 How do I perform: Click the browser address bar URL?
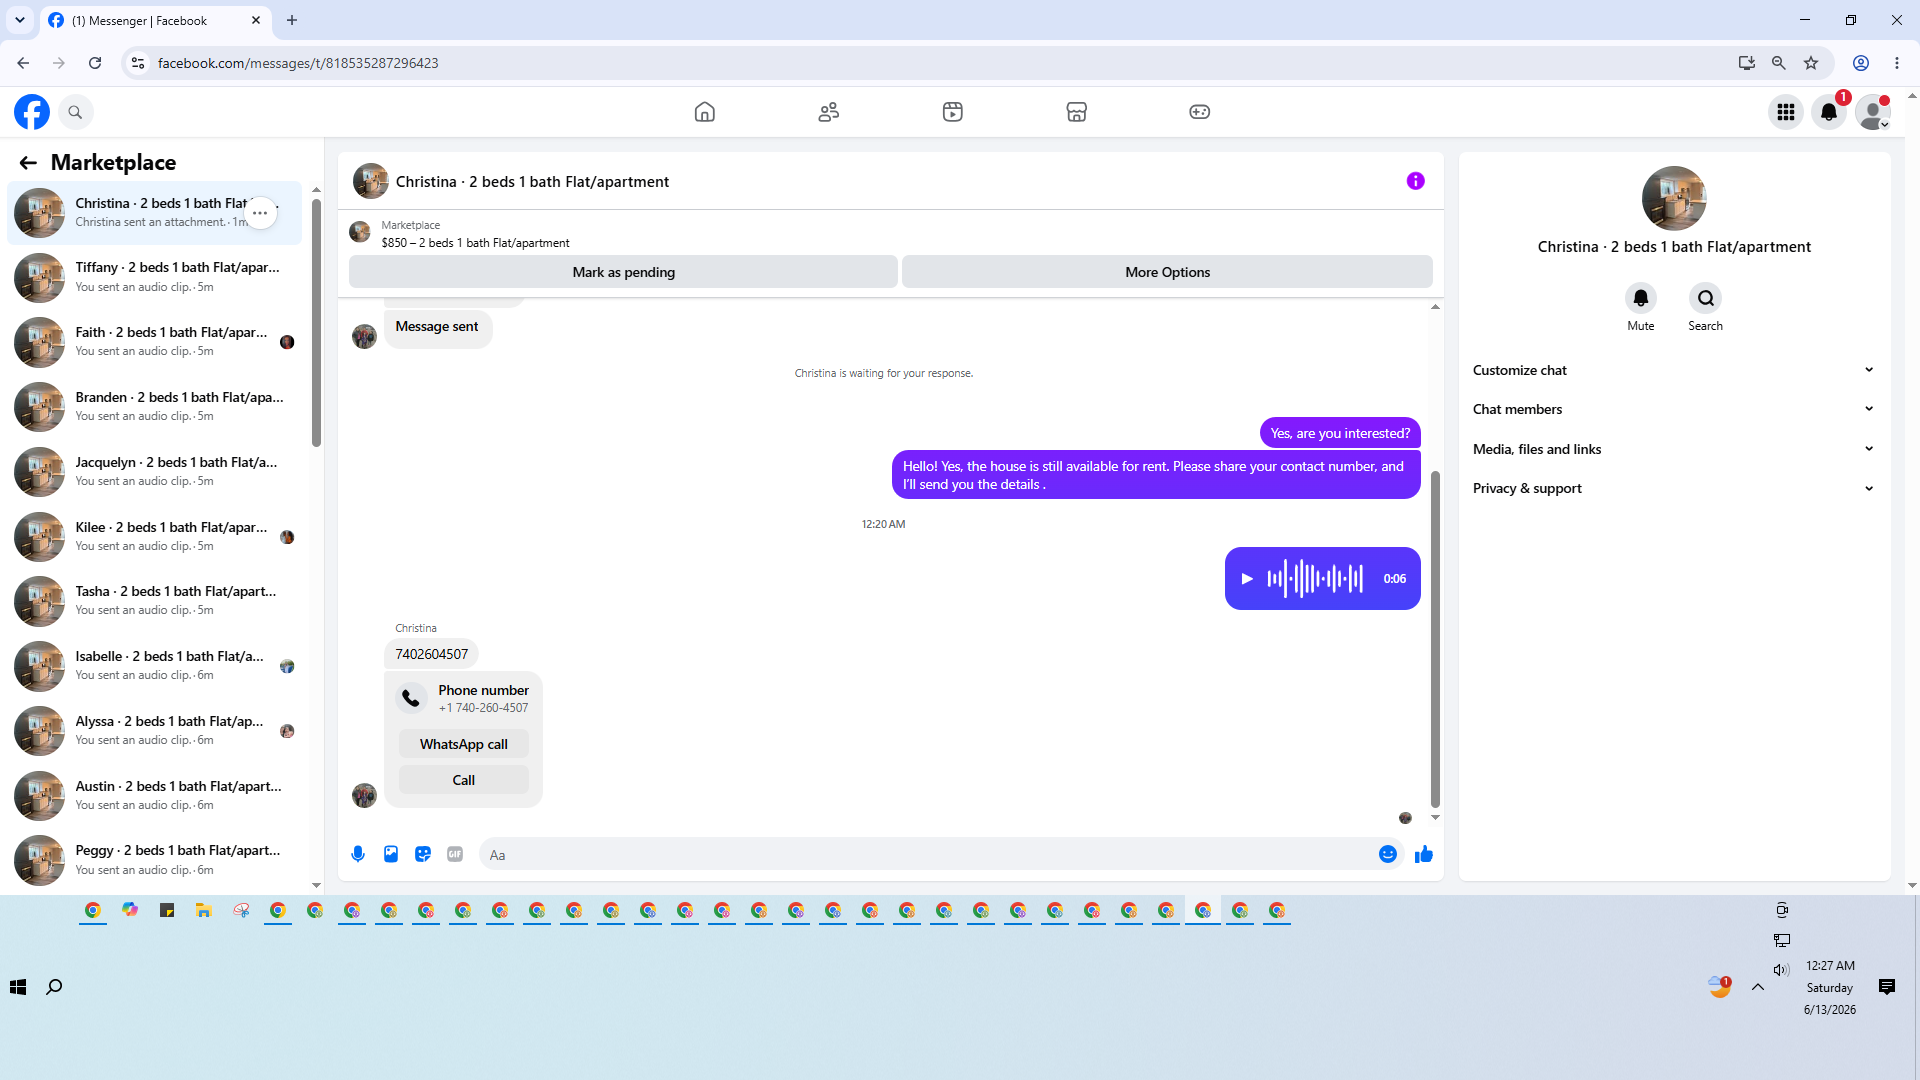(x=298, y=63)
